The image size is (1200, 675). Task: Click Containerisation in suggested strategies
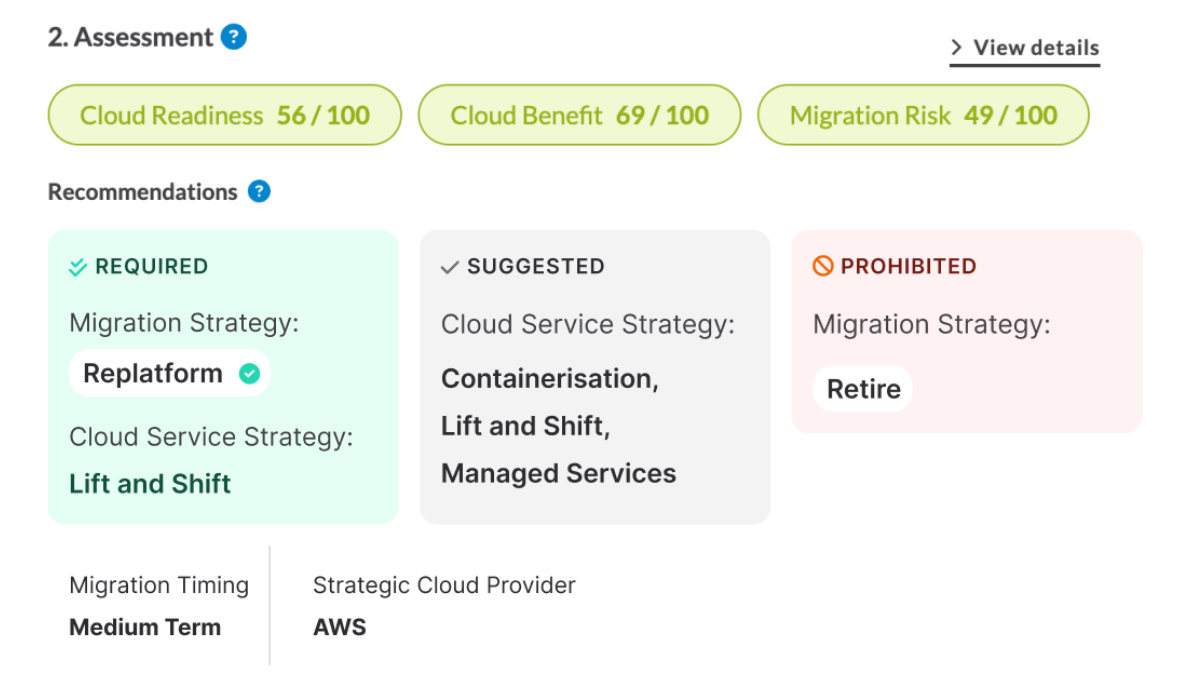click(550, 379)
